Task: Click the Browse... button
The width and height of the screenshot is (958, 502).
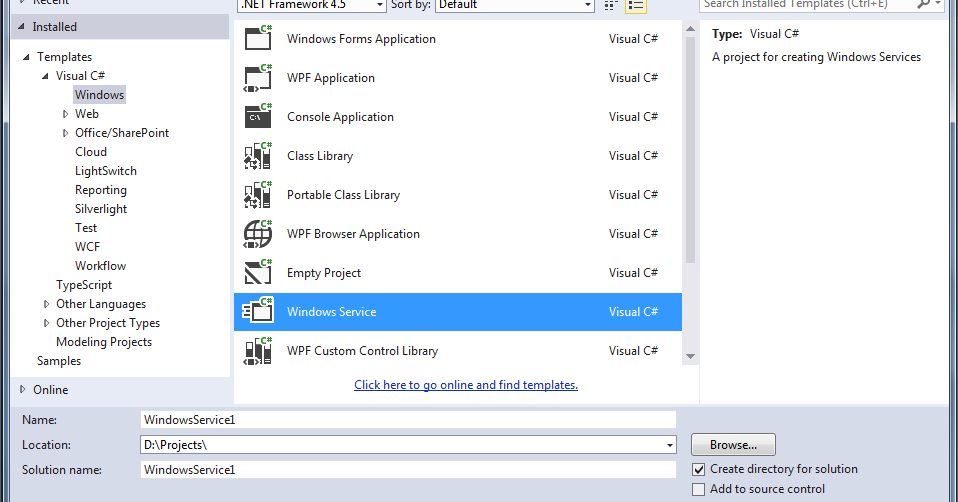Action: click(x=733, y=445)
